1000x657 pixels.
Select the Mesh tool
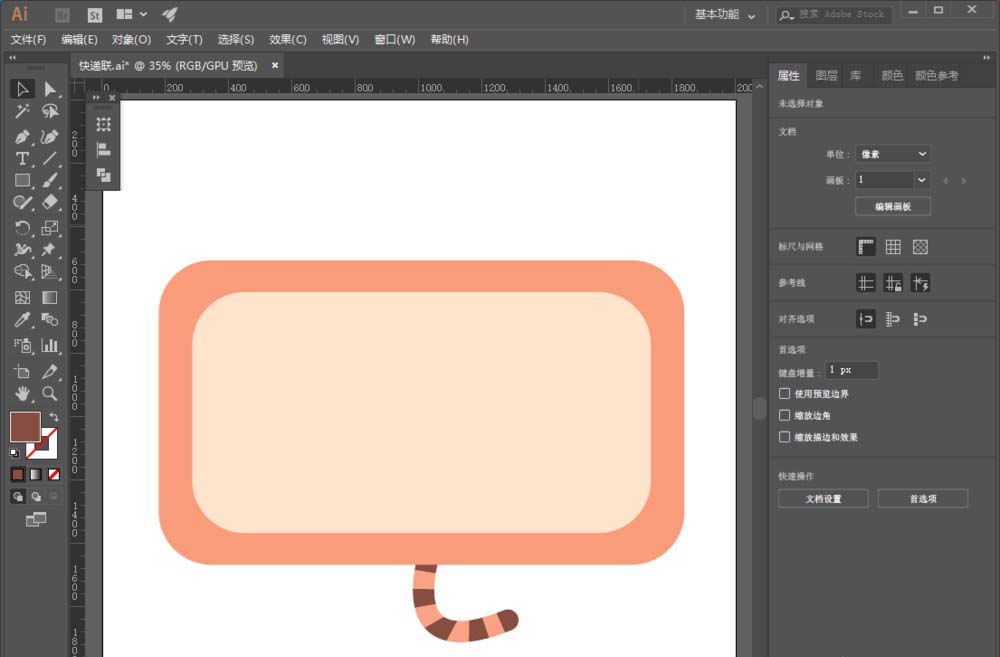coord(22,297)
